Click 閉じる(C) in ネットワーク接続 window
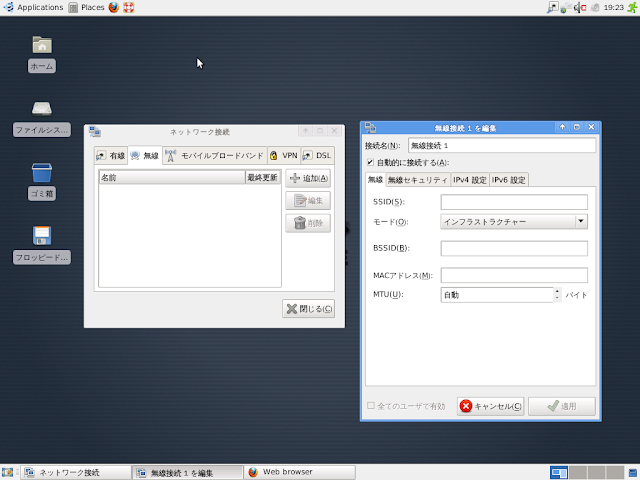Viewport: 640px width, 480px height. coord(309,309)
